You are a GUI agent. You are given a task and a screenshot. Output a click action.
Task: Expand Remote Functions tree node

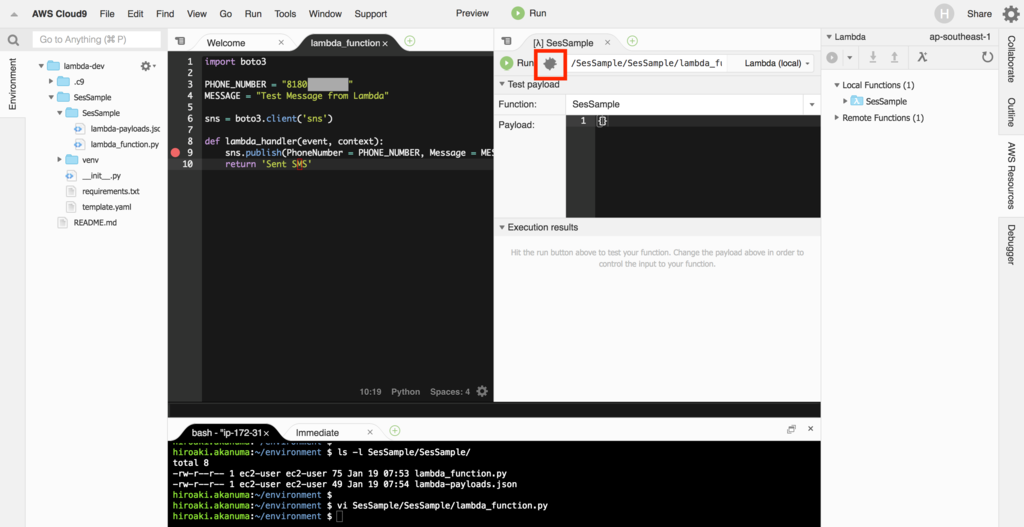click(x=837, y=118)
